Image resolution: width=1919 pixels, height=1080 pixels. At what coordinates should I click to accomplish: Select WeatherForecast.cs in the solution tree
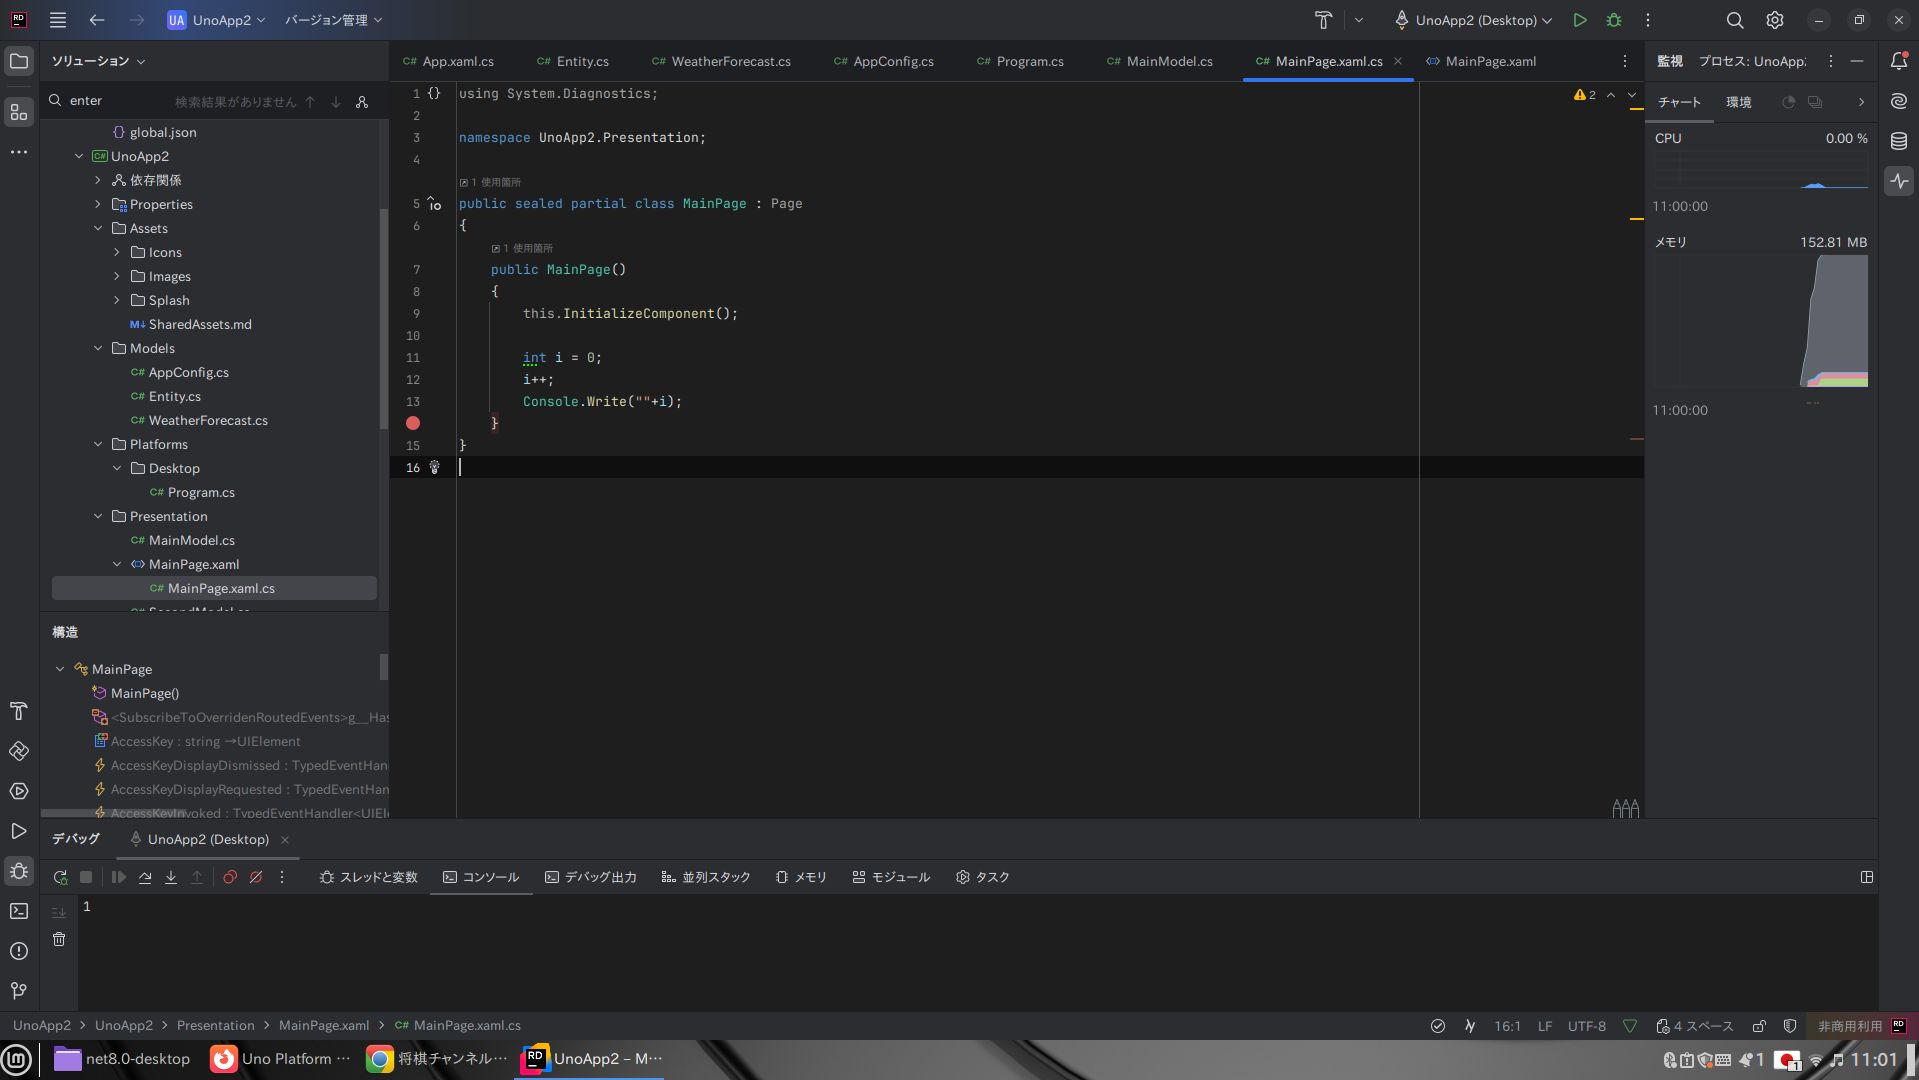click(208, 420)
